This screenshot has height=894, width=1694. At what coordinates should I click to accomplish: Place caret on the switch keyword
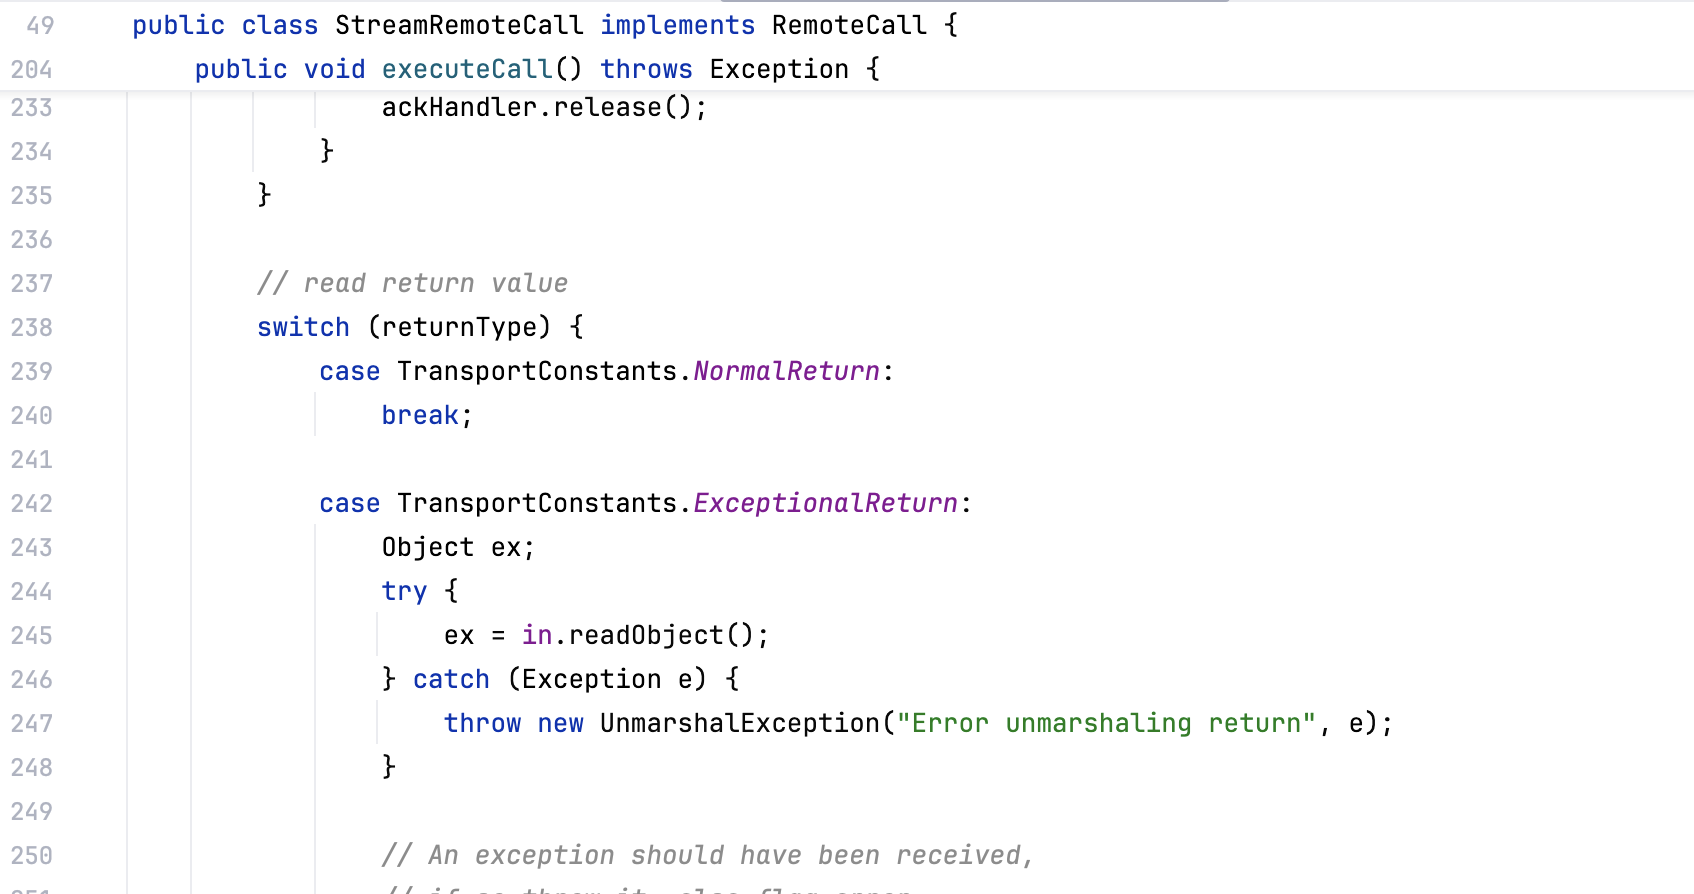[x=303, y=327]
